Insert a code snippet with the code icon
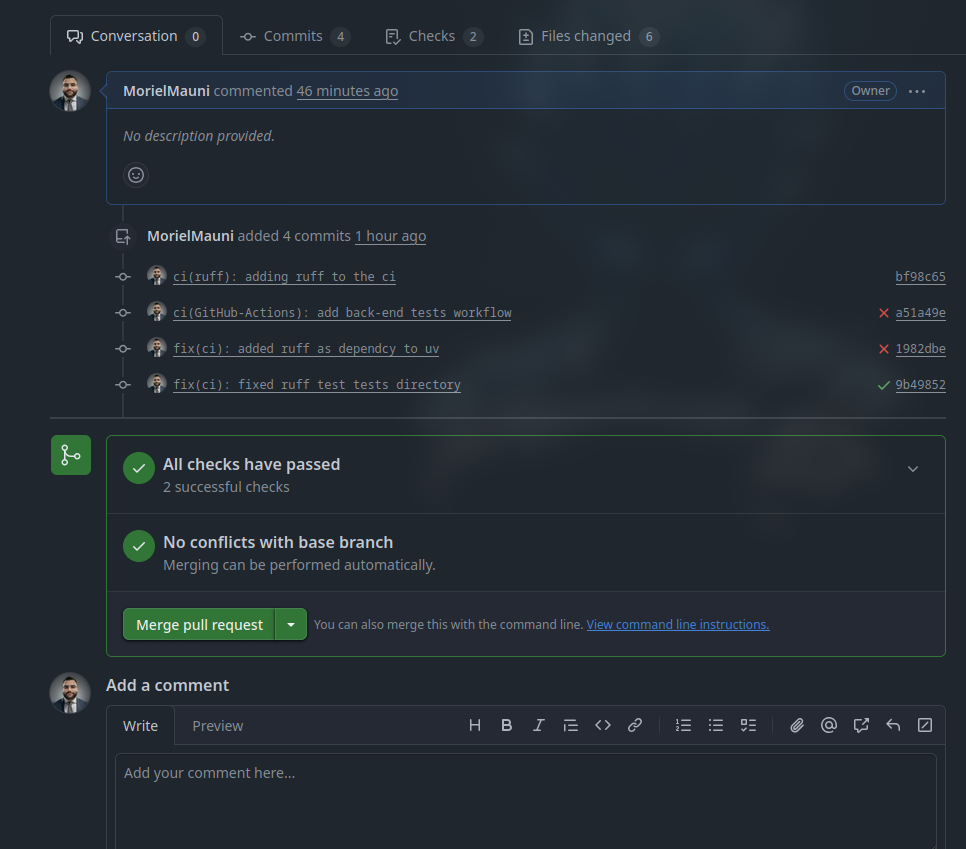 tap(603, 726)
